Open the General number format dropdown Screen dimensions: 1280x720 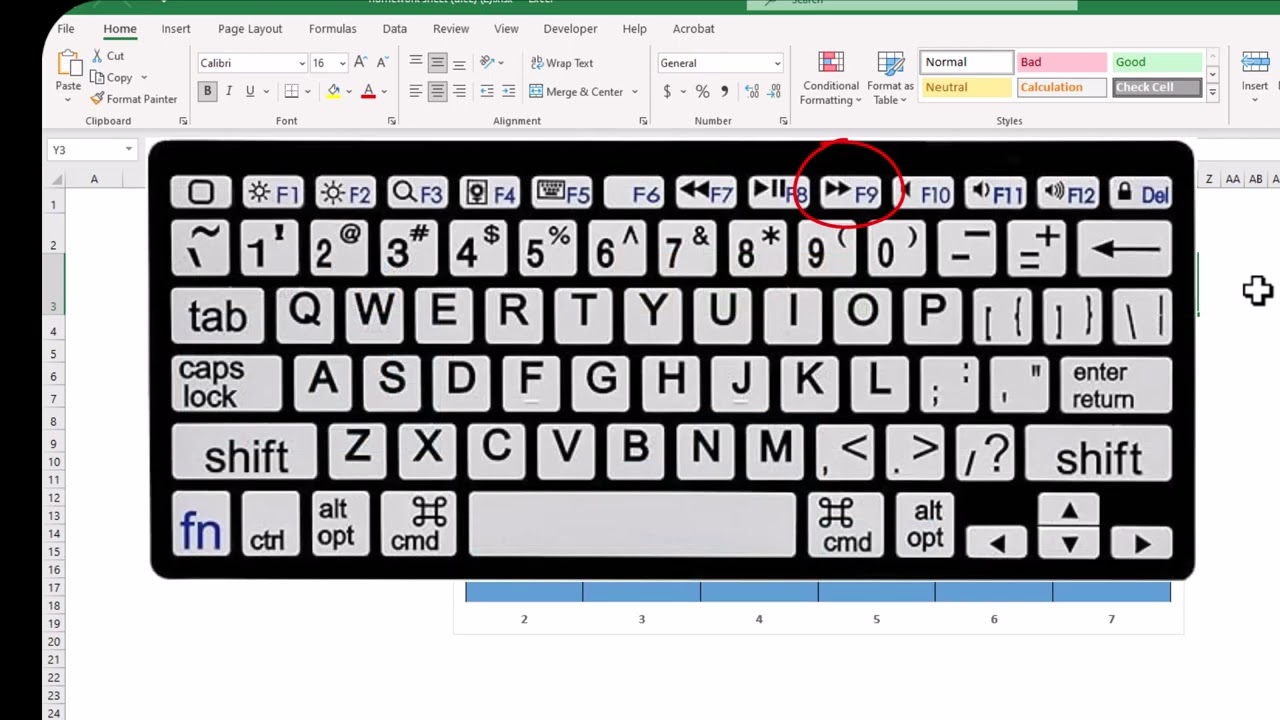[x=777, y=63]
